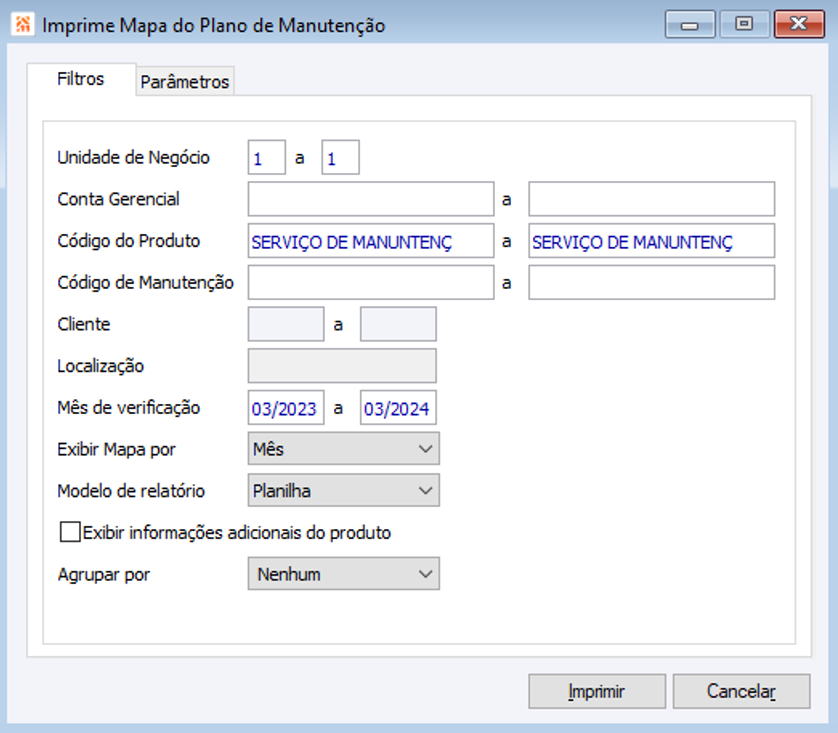Viewport: 838px width, 733px height.
Task: Select the Filtros tab
Action: tap(81, 79)
